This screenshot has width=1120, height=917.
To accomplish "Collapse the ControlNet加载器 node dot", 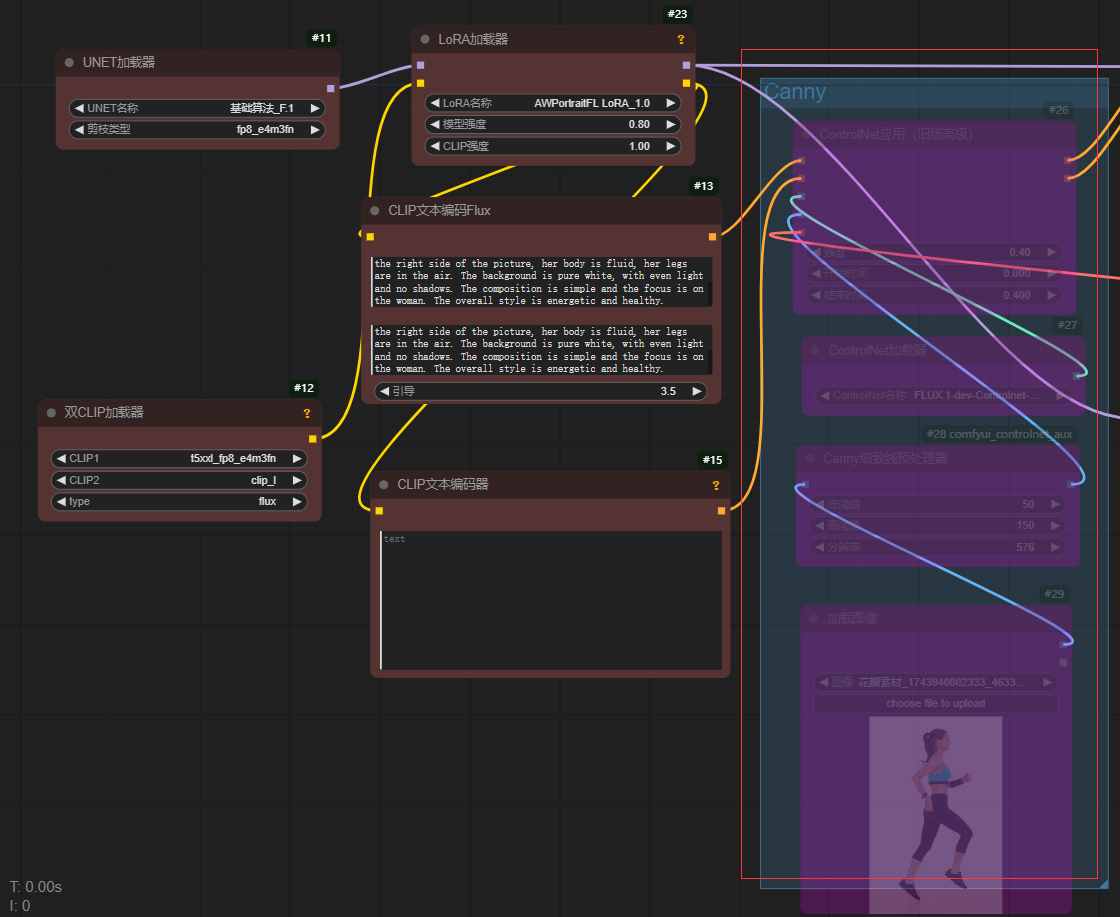I will [815, 351].
